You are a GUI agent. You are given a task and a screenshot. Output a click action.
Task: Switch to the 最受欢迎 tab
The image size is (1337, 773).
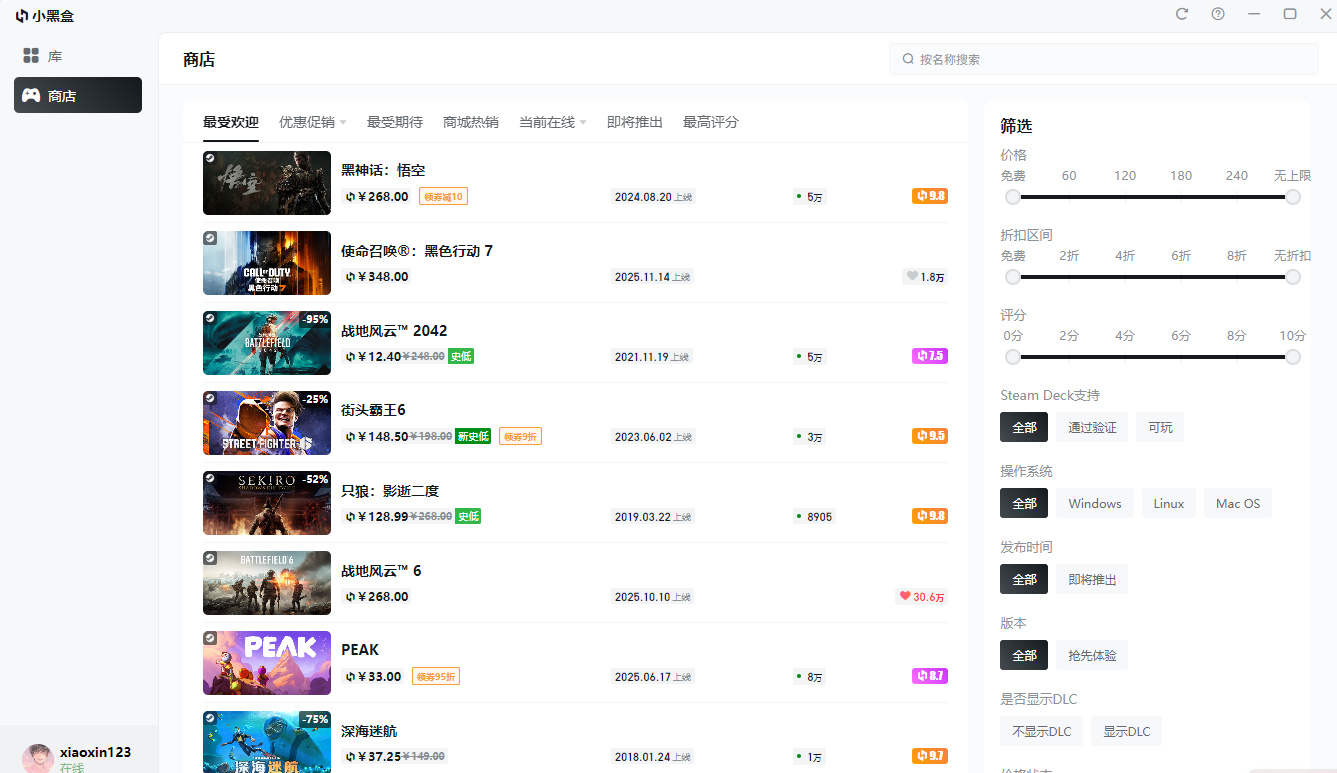tap(231, 122)
